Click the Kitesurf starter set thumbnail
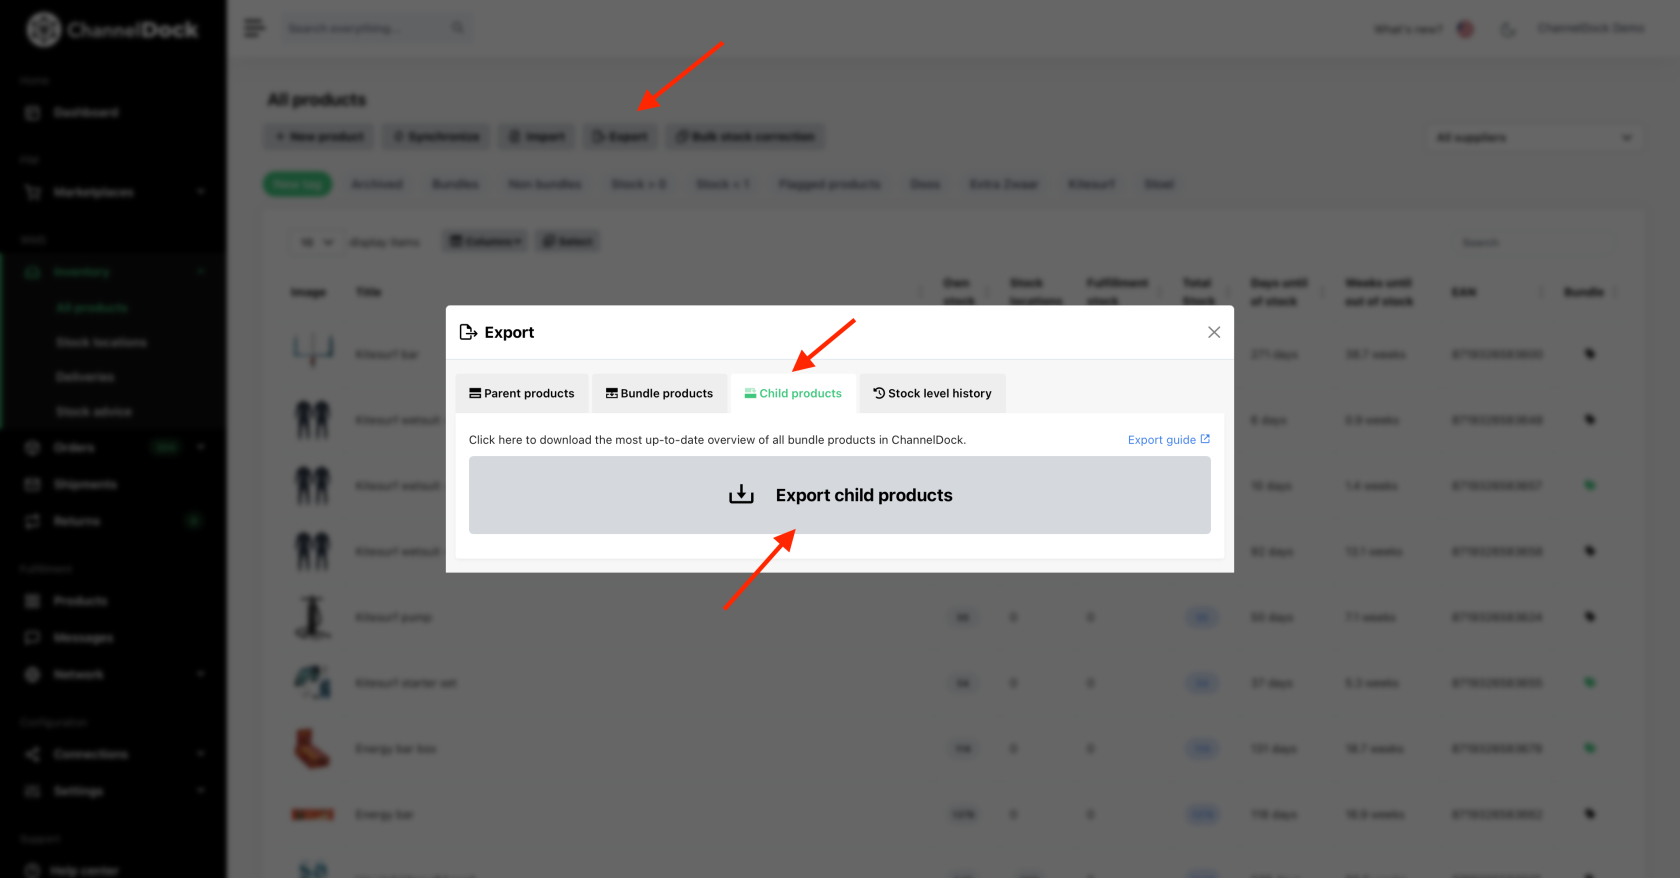Image resolution: width=1680 pixels, height=878 pixels. click(x=313, y=682)
